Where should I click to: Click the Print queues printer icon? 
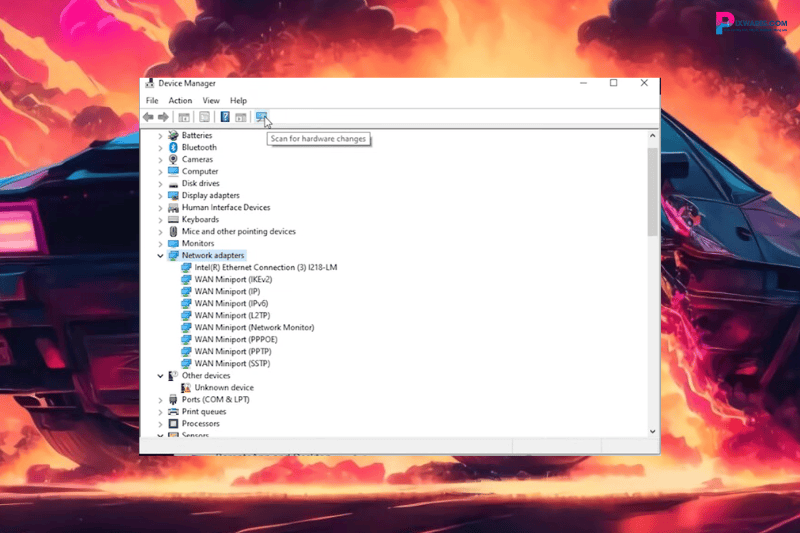pos(173,411)
